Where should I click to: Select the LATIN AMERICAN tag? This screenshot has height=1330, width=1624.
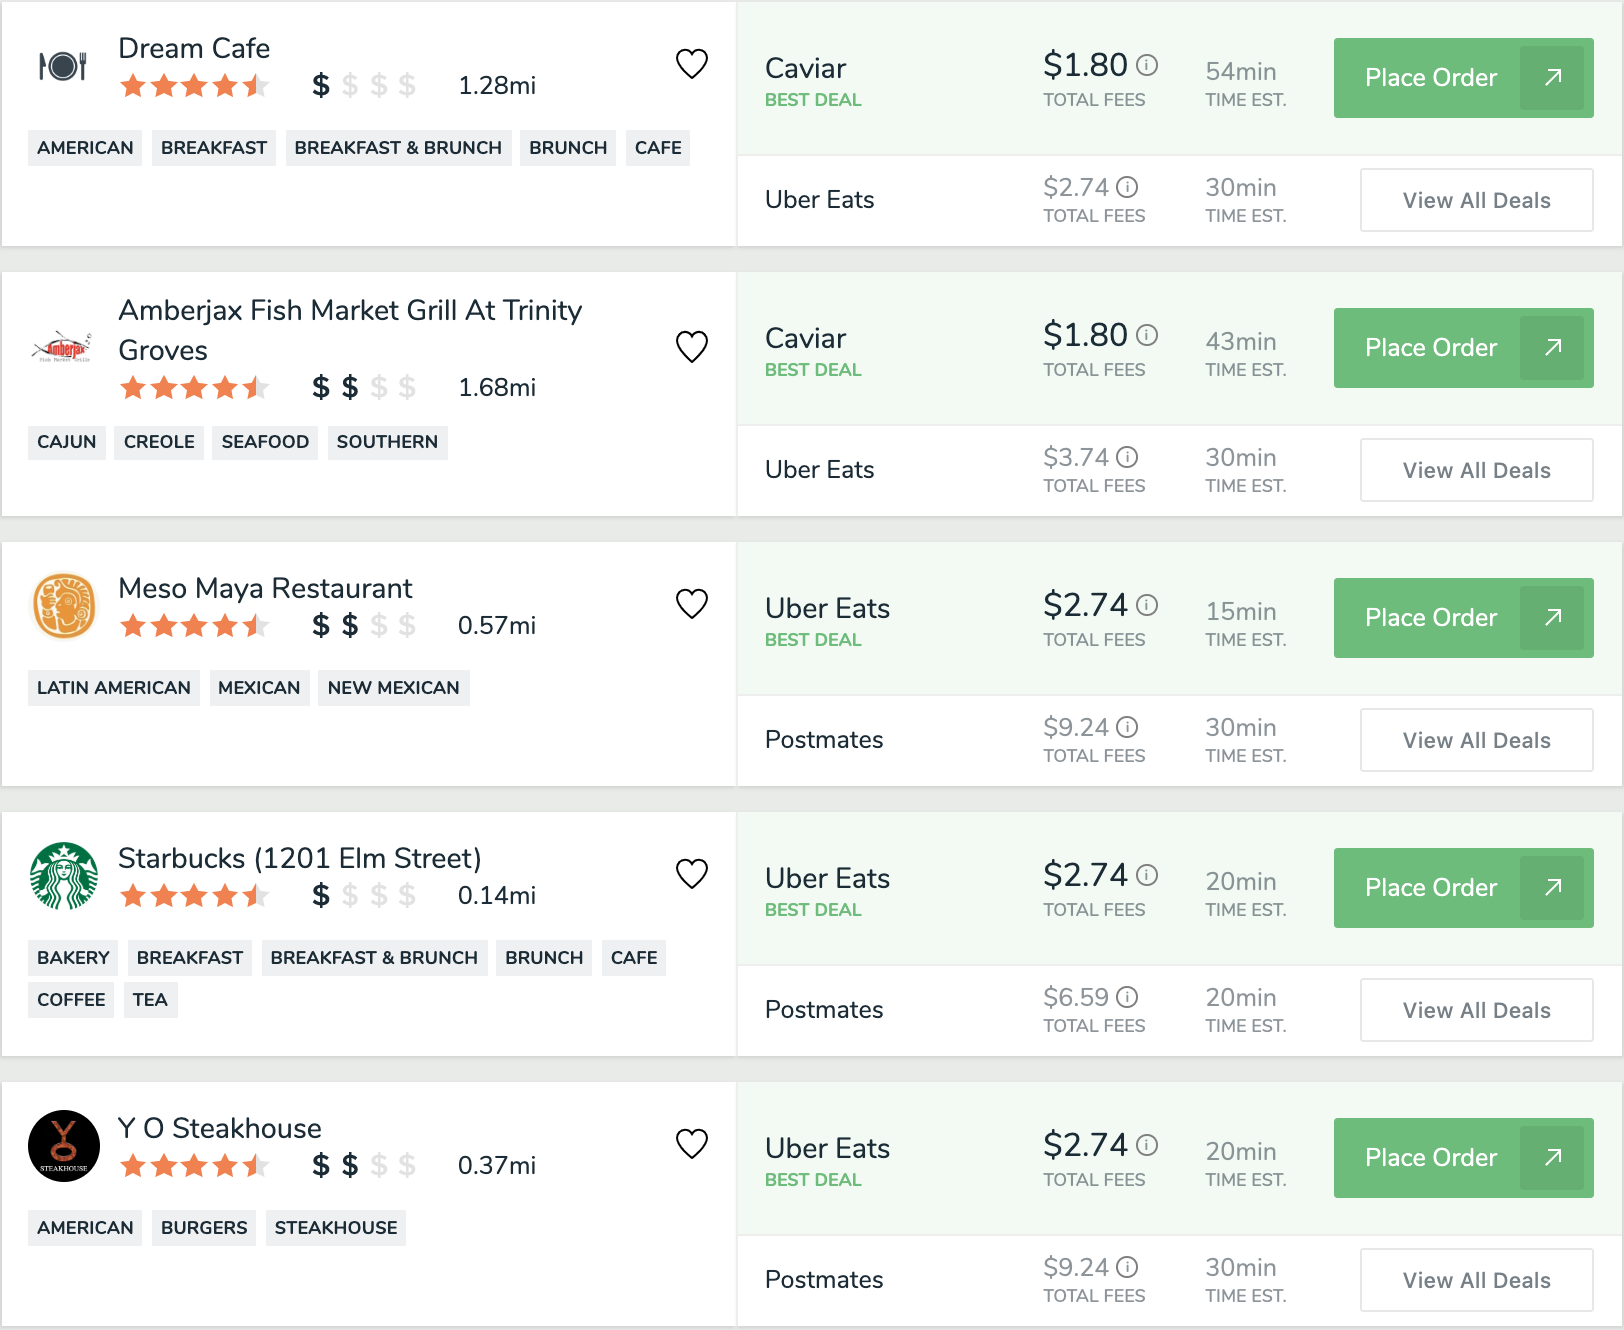(x=114, y=688)
